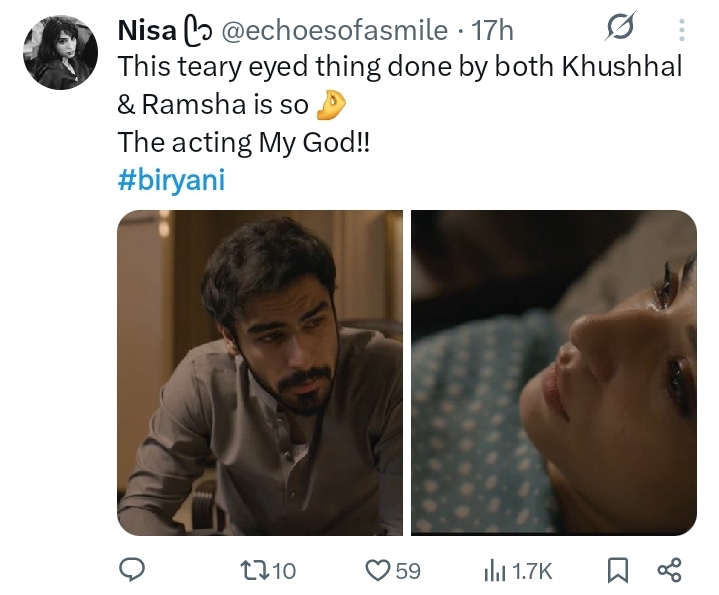Click the display name Nisa

(145, 31)
